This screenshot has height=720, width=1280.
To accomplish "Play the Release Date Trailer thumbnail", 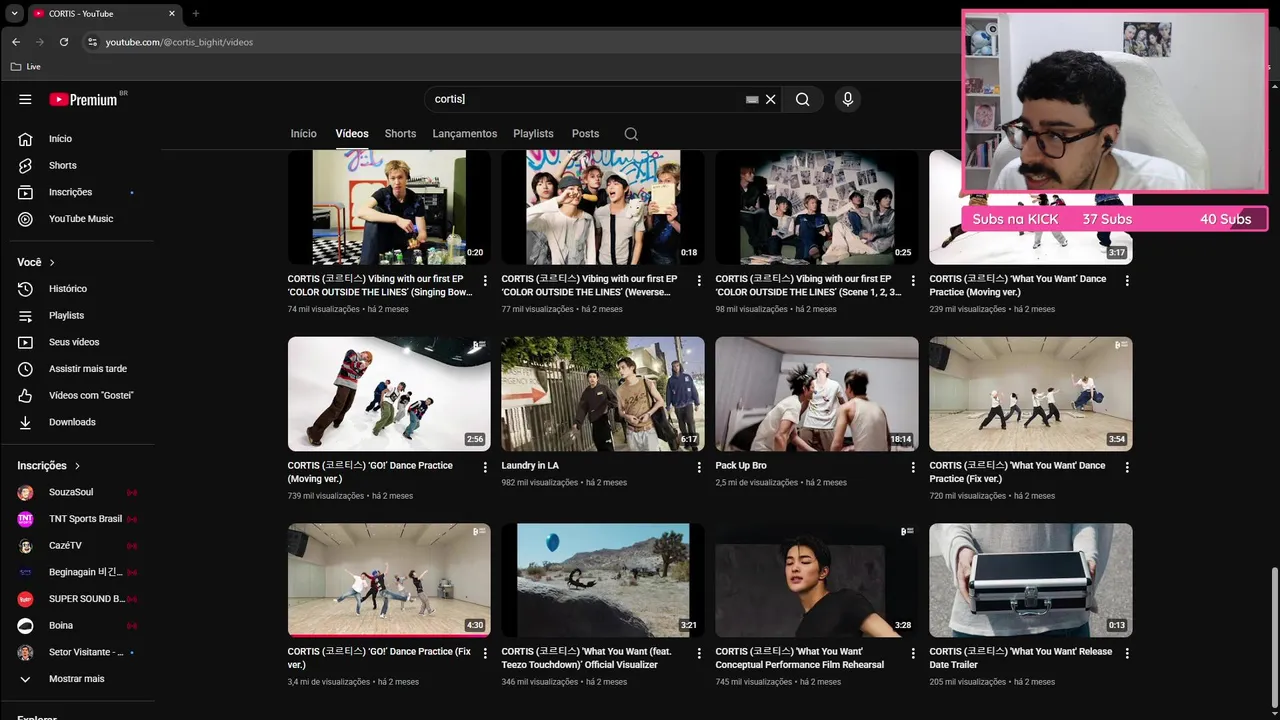I will pos(1031,580).
